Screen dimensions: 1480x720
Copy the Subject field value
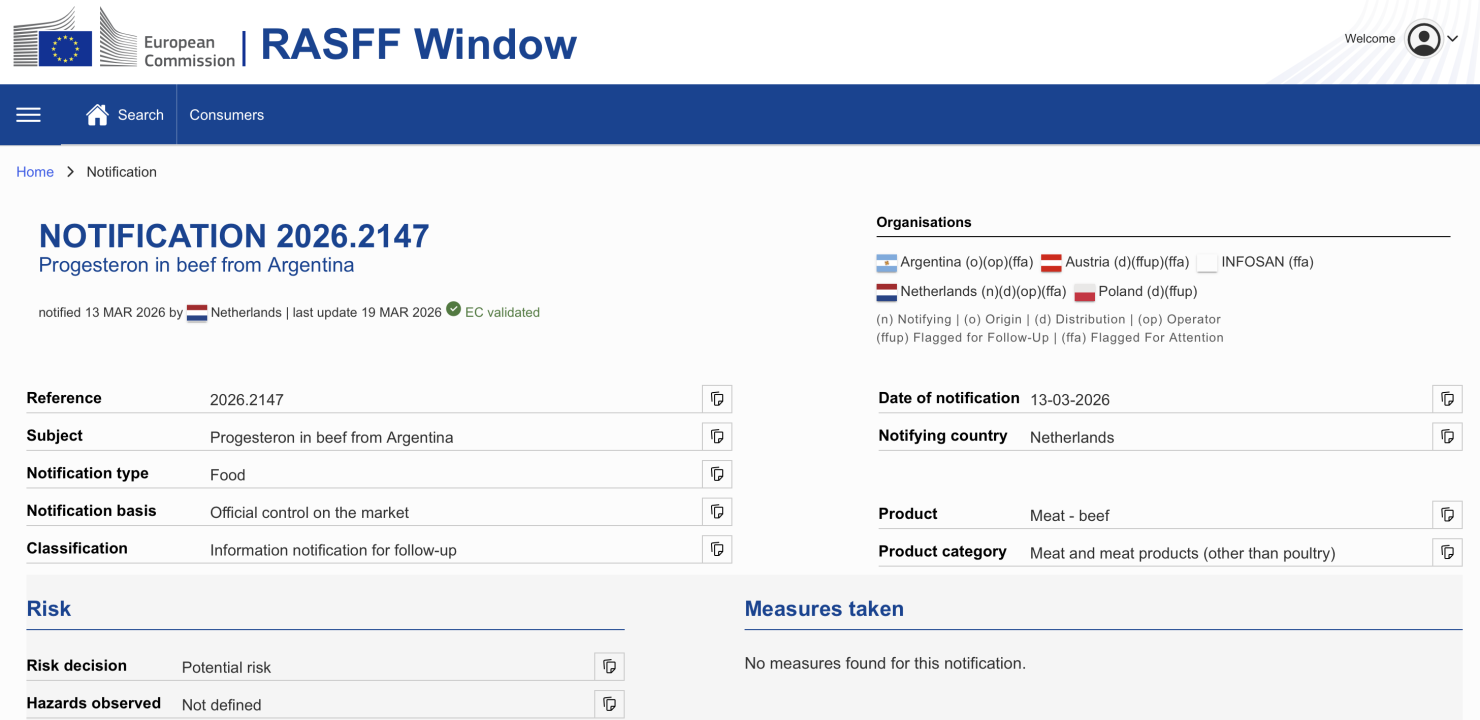(717, 436)
